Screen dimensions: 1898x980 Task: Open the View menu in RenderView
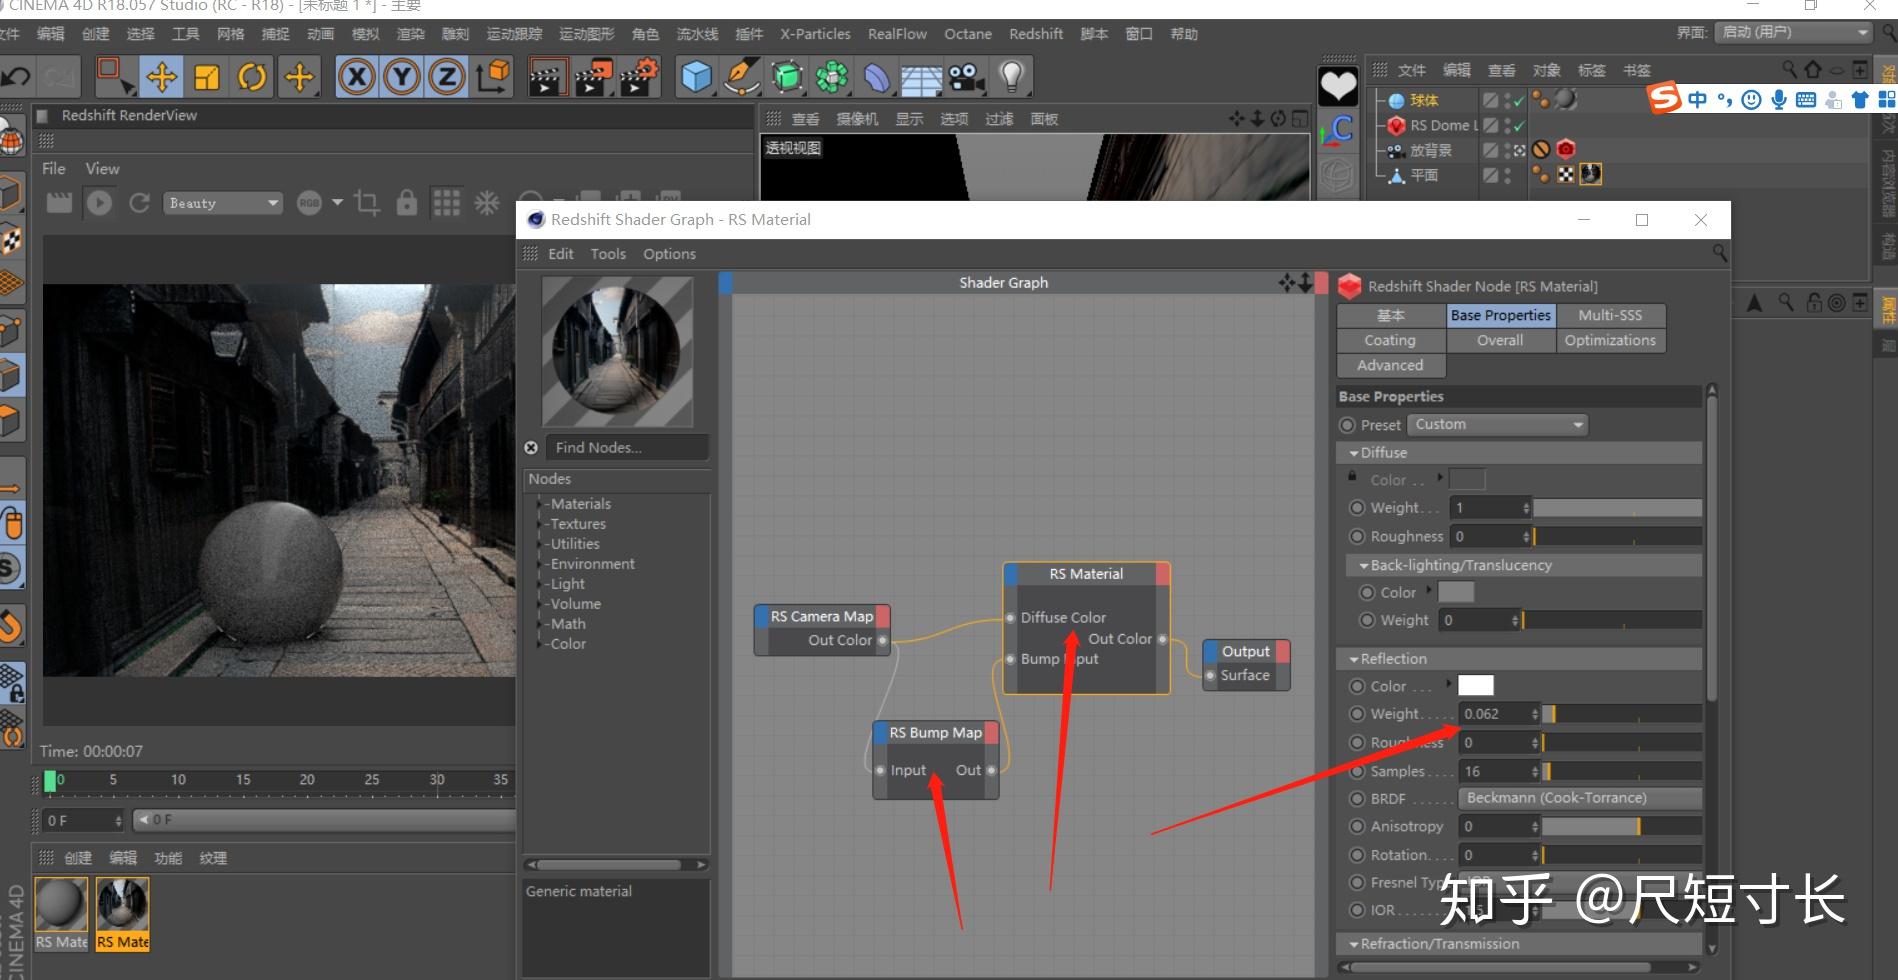[x=101, y=168]
